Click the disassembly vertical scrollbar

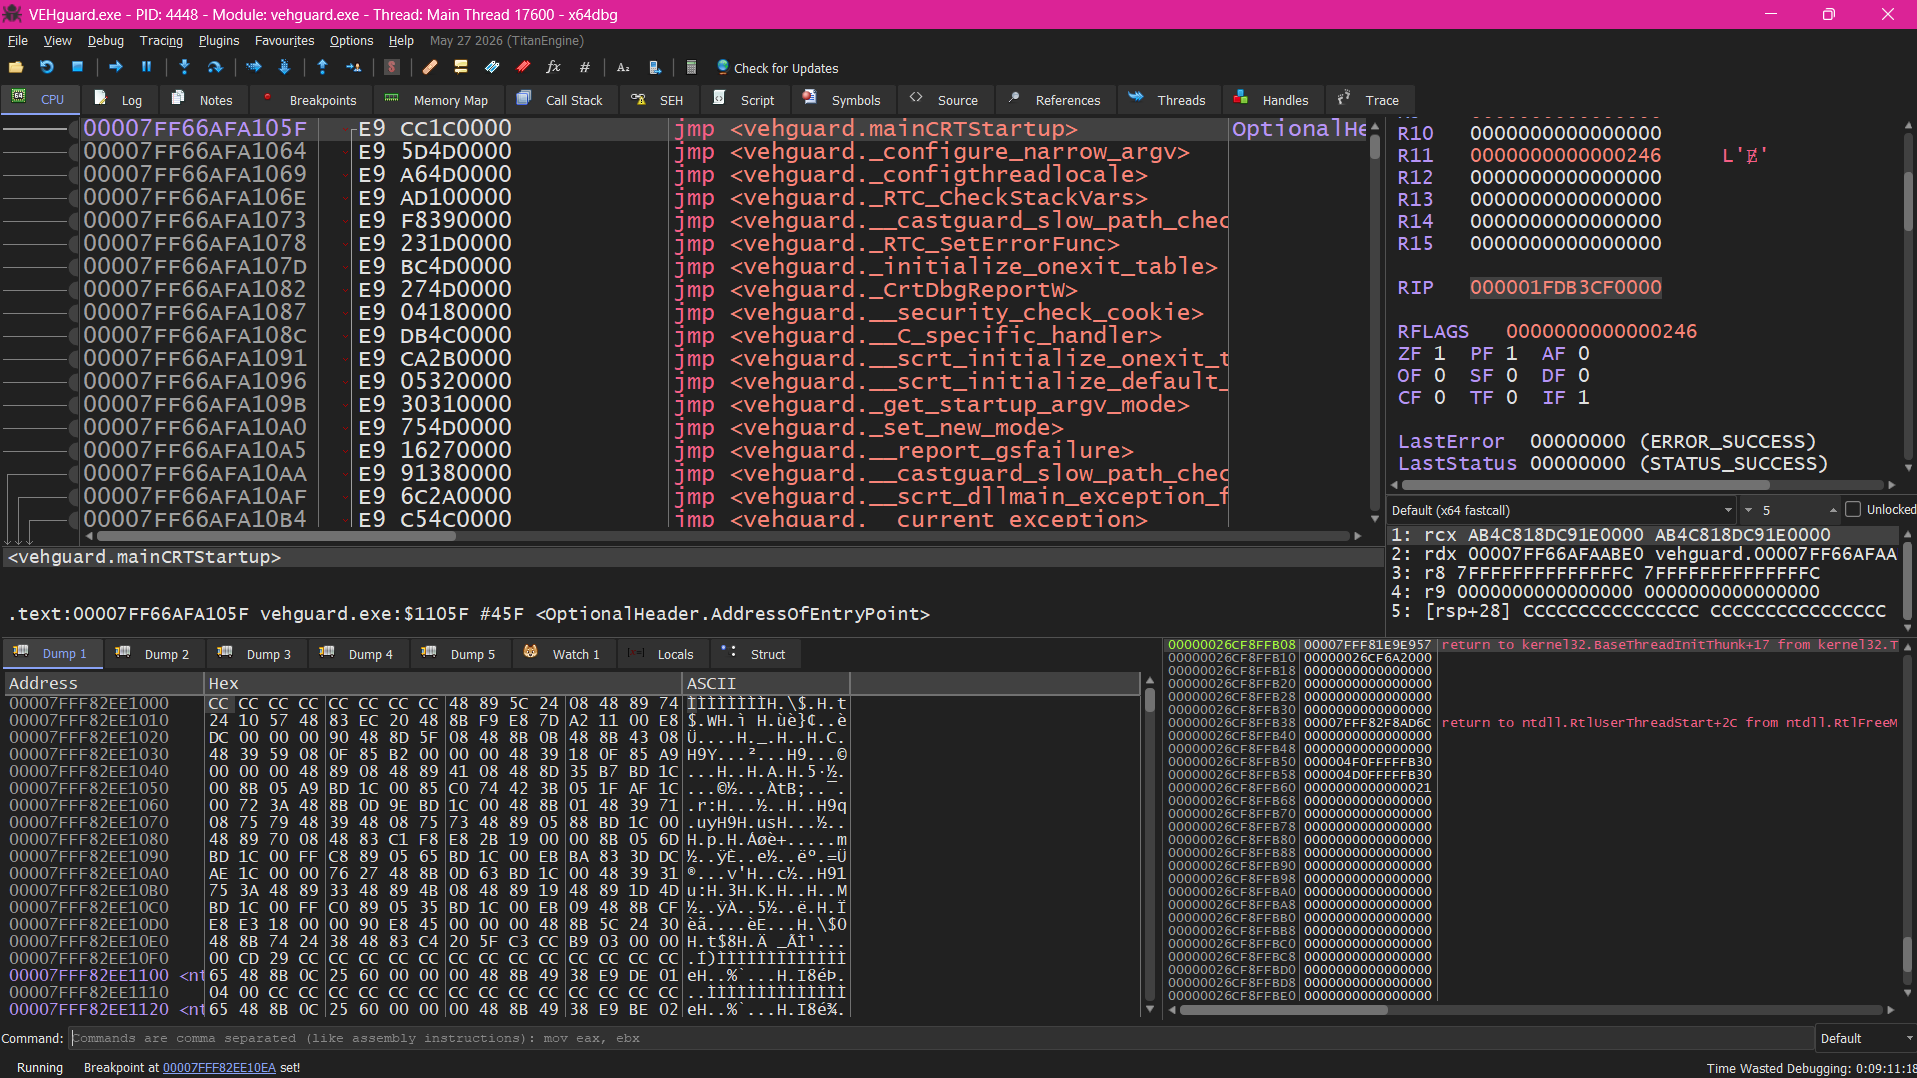point(1375,320)
